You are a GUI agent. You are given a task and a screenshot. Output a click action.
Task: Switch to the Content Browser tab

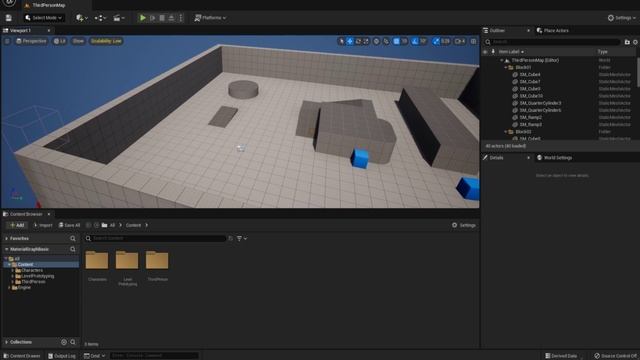[25, 214]
